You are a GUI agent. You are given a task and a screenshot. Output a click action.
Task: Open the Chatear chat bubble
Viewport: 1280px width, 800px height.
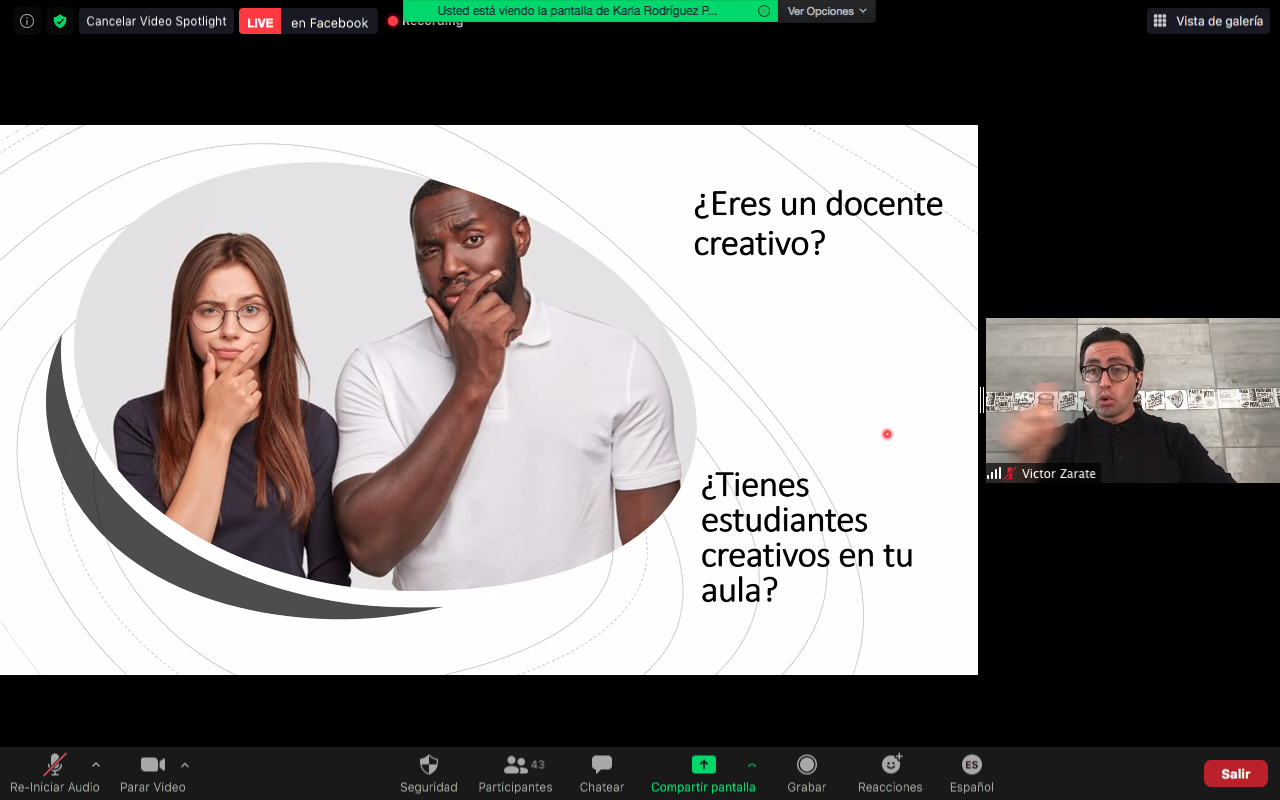pos(601,766)
